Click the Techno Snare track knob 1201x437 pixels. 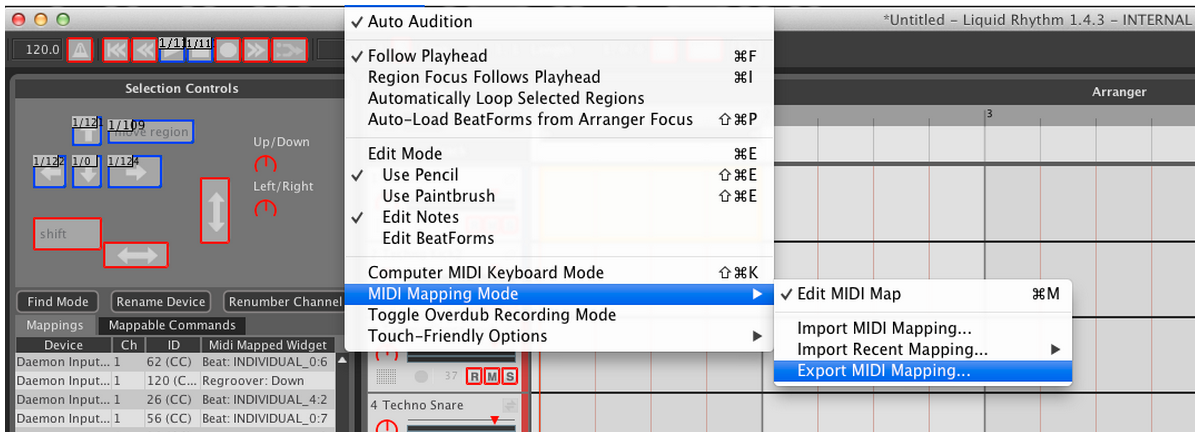tap(384, 428)
